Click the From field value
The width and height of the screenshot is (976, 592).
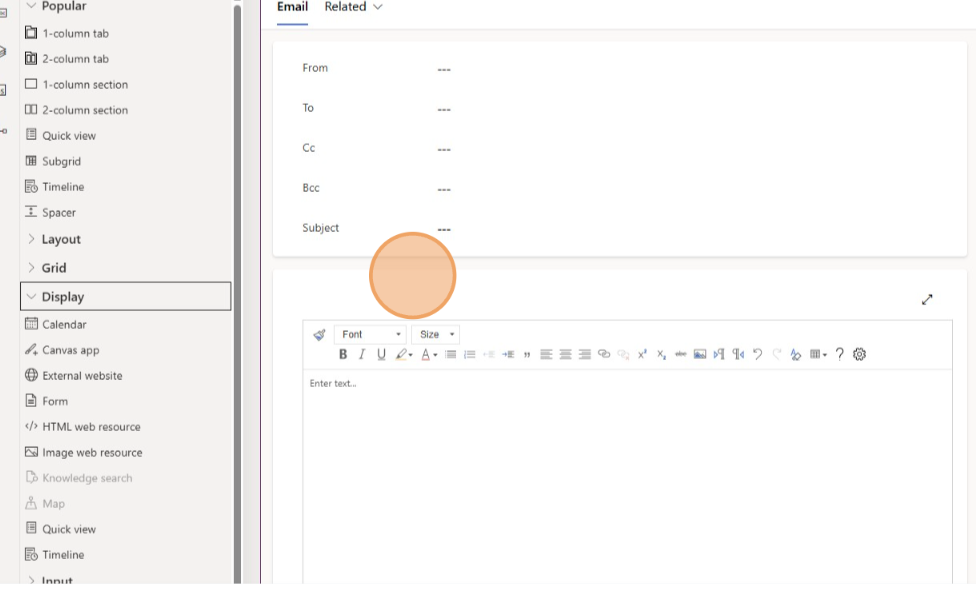[443, 69]
